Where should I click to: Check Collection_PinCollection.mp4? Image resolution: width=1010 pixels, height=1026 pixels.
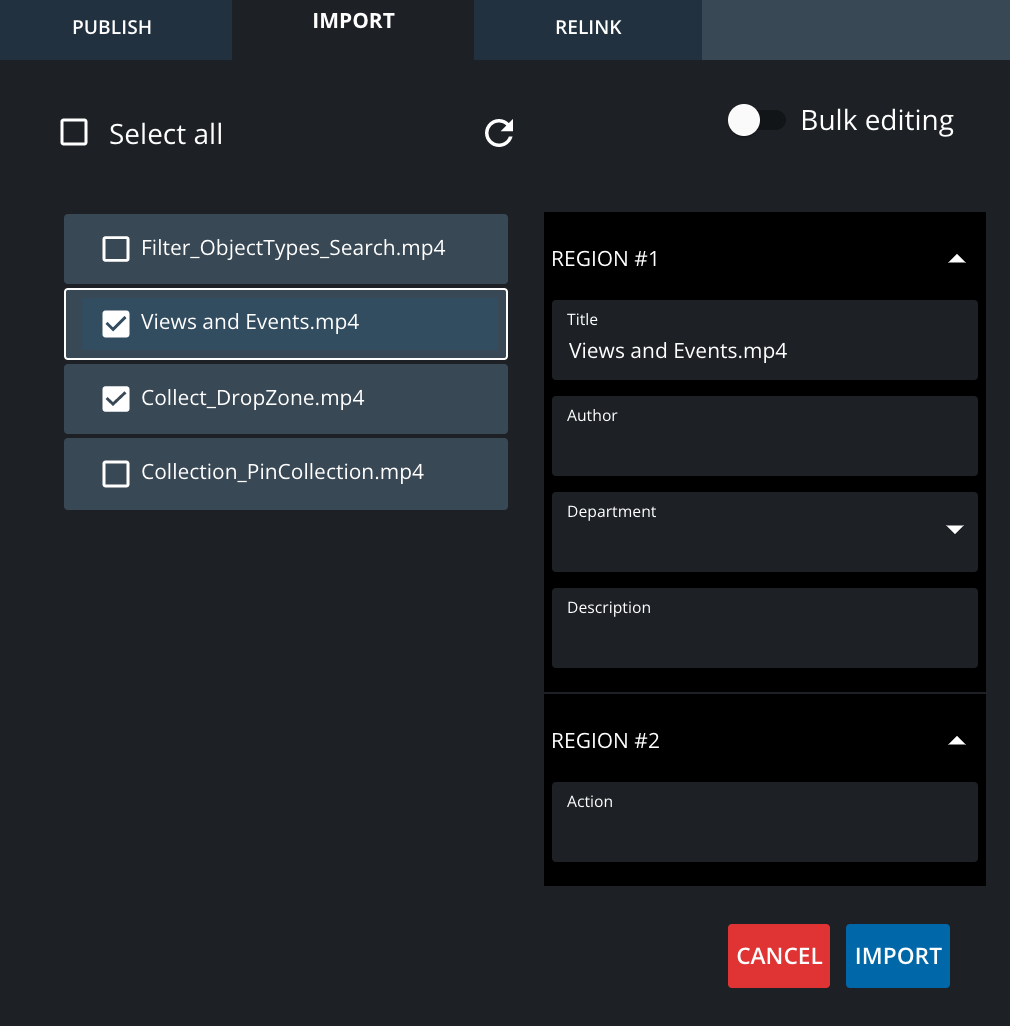[115, 473]
